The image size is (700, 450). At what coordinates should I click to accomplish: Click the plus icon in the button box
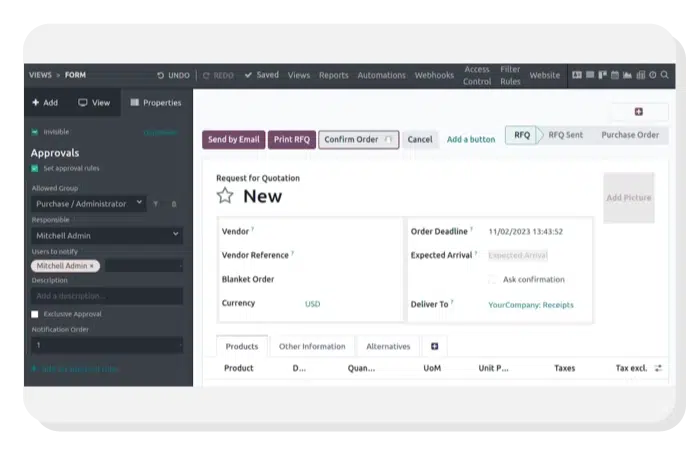pos(639,112)
